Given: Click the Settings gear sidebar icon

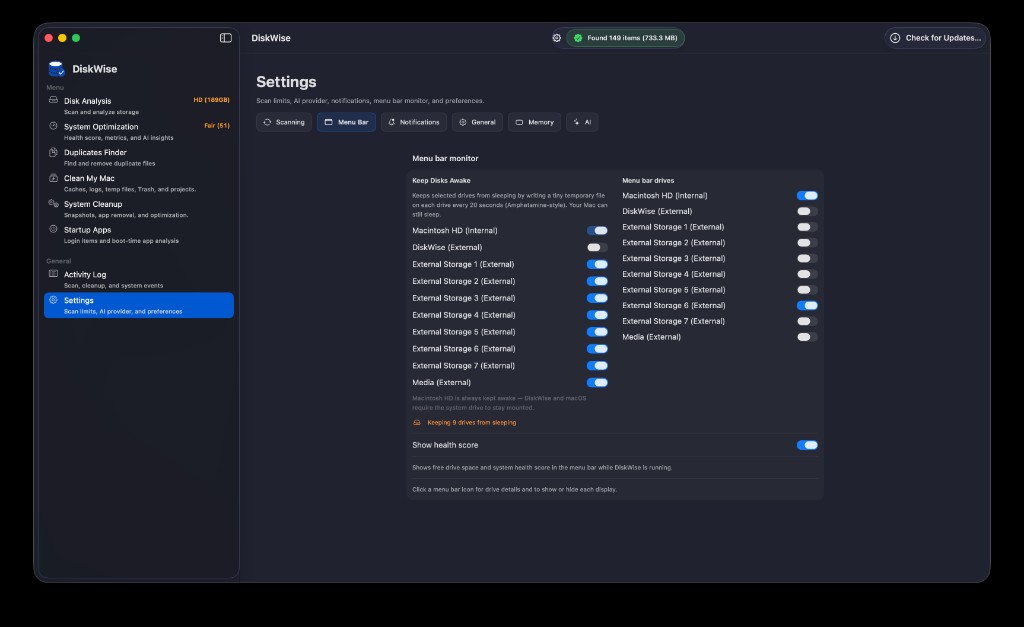Looking at the screenshot, I should pyautogui.click(x=53, y=299).
